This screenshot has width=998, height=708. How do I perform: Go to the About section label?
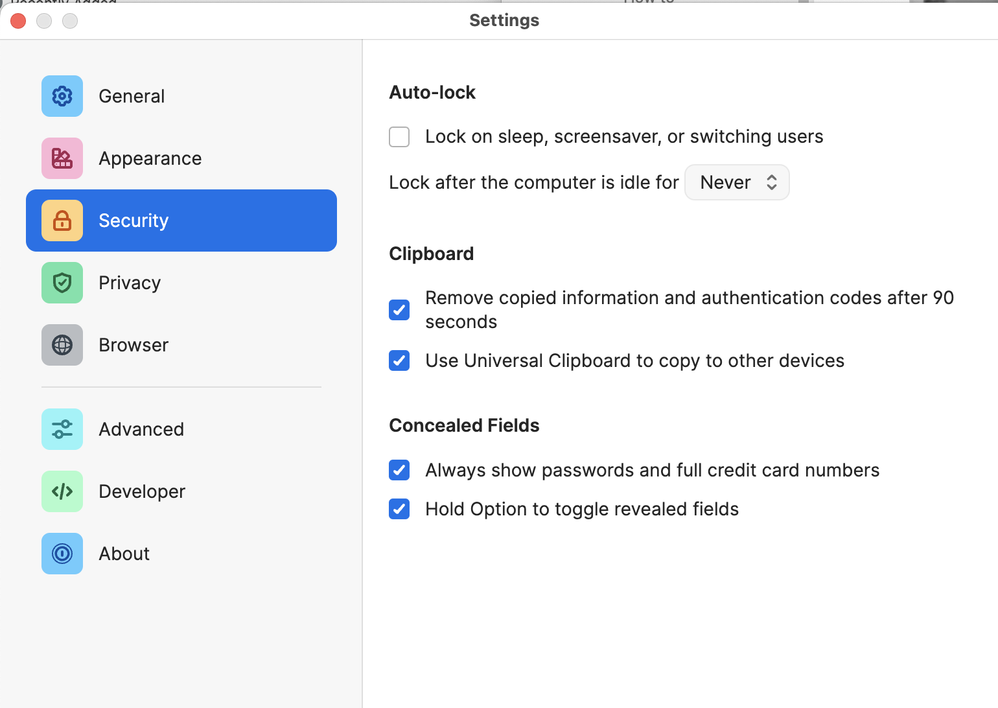click(124, 553)
